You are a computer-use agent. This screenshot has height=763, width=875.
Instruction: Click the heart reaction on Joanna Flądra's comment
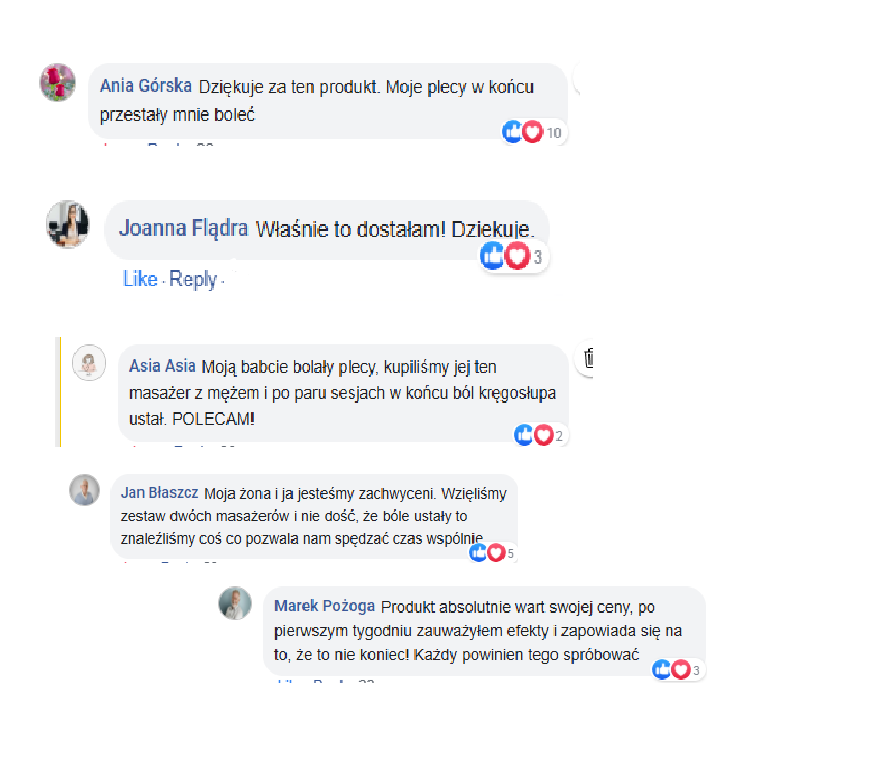pos(517,256)
